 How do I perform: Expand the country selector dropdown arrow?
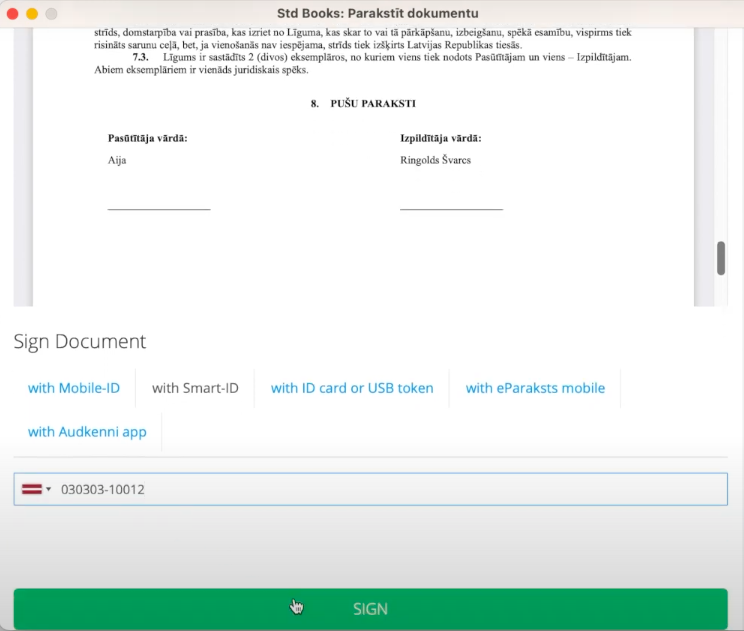tap(49, 489)
